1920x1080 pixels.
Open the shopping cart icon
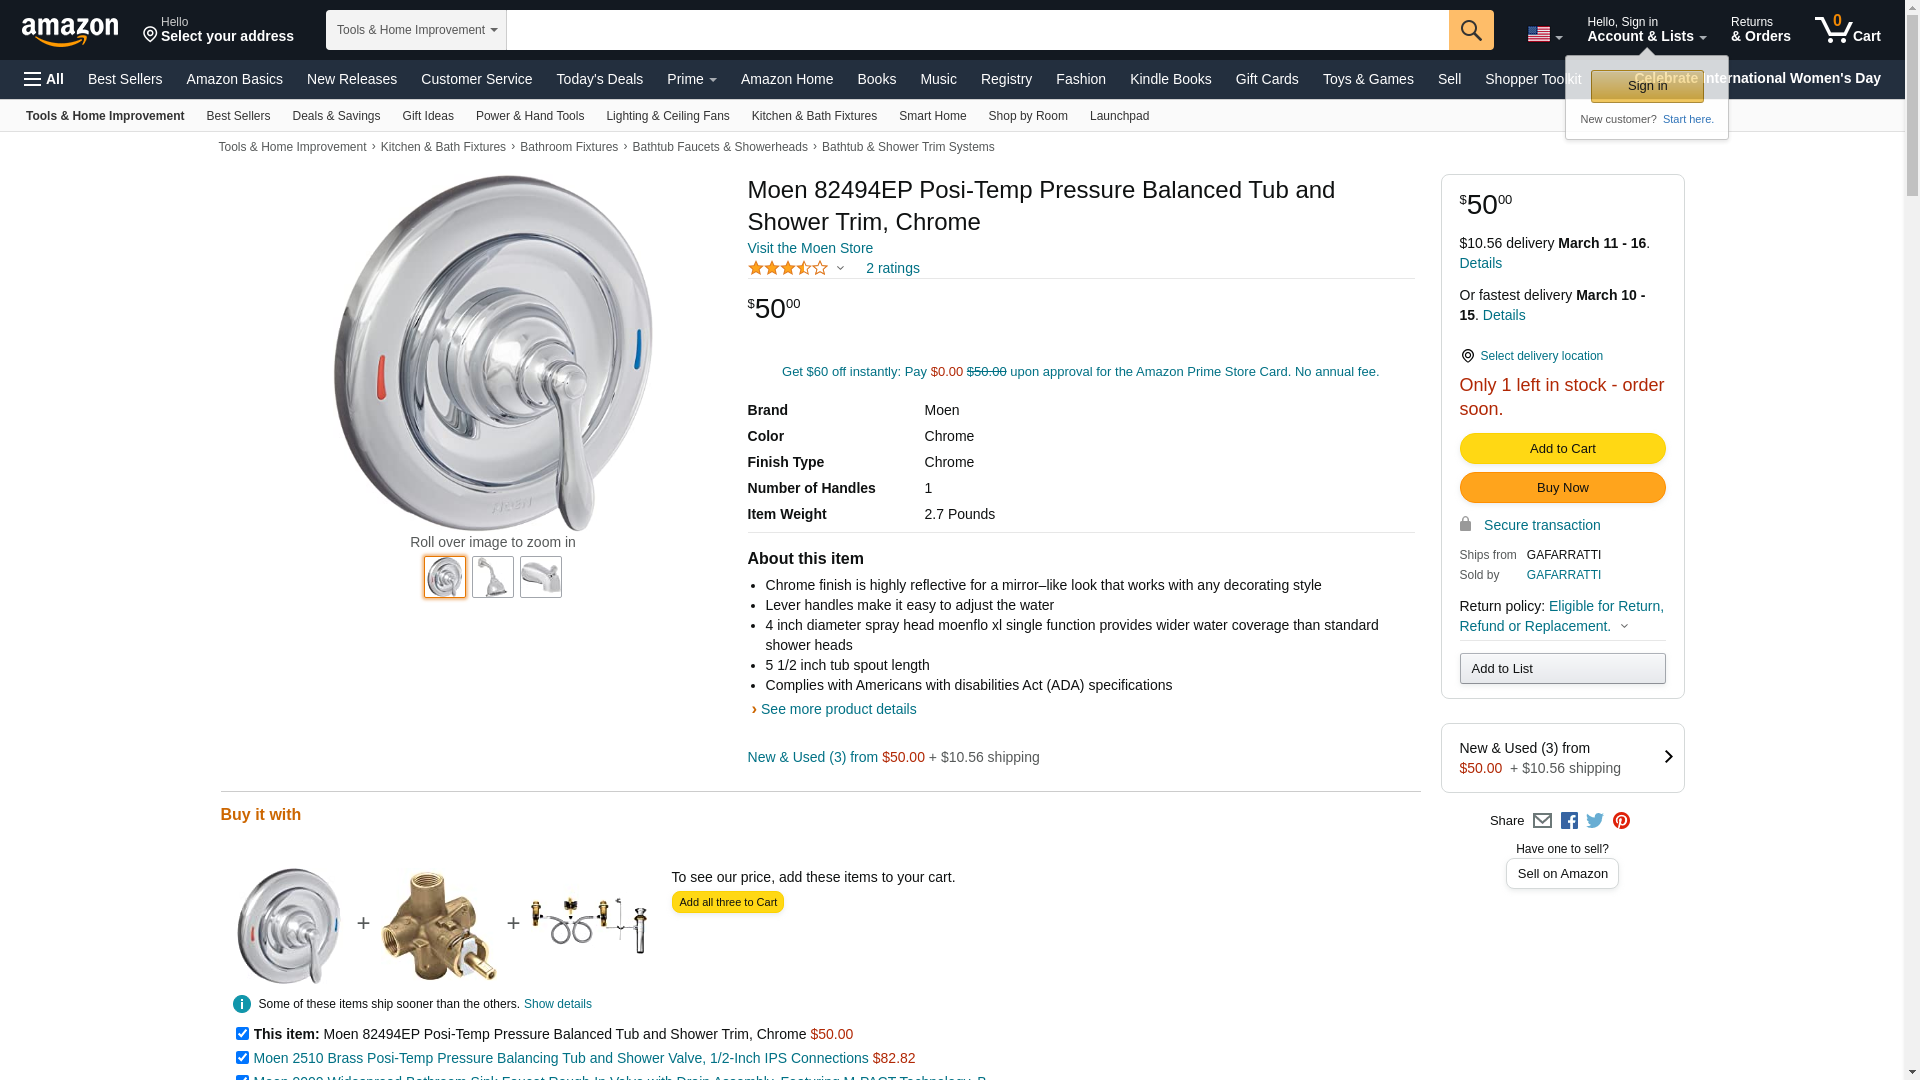click(1847, 29)
